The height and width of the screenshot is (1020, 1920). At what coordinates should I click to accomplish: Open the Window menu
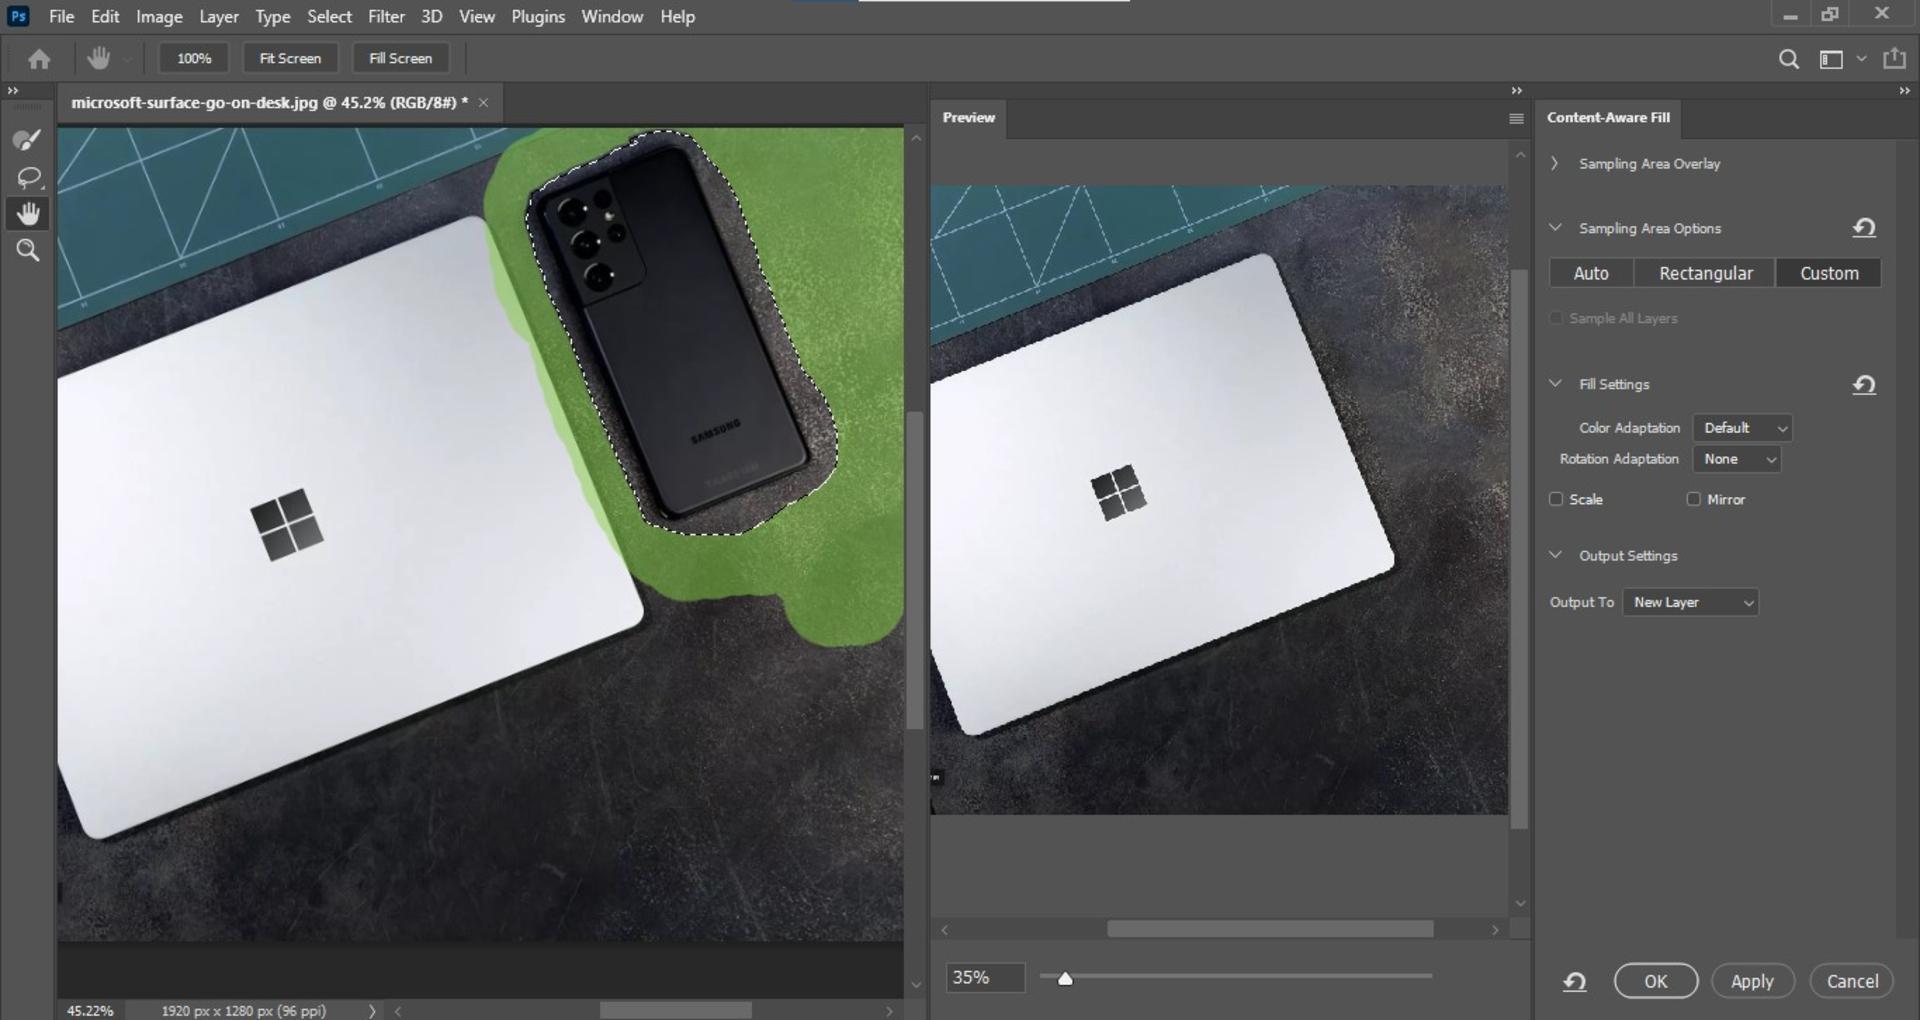[612, 16]
